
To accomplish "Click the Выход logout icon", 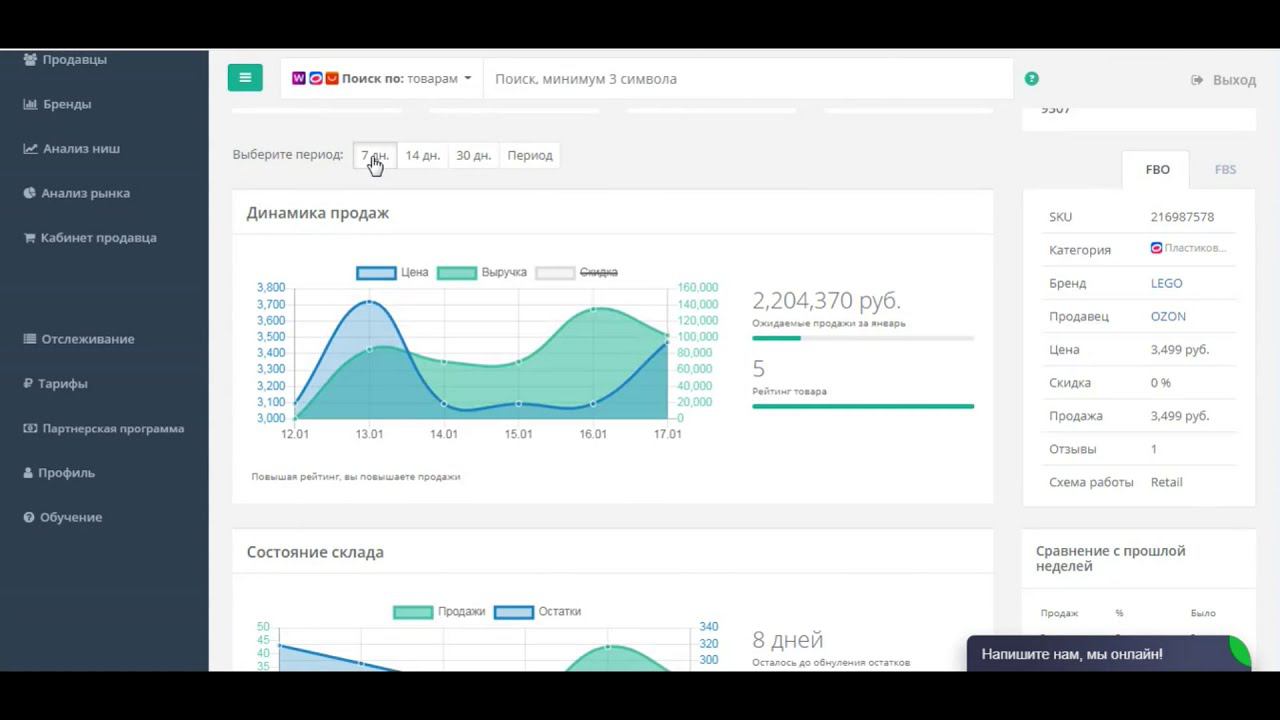I will pyautogui.click(x=1197, y=80).
